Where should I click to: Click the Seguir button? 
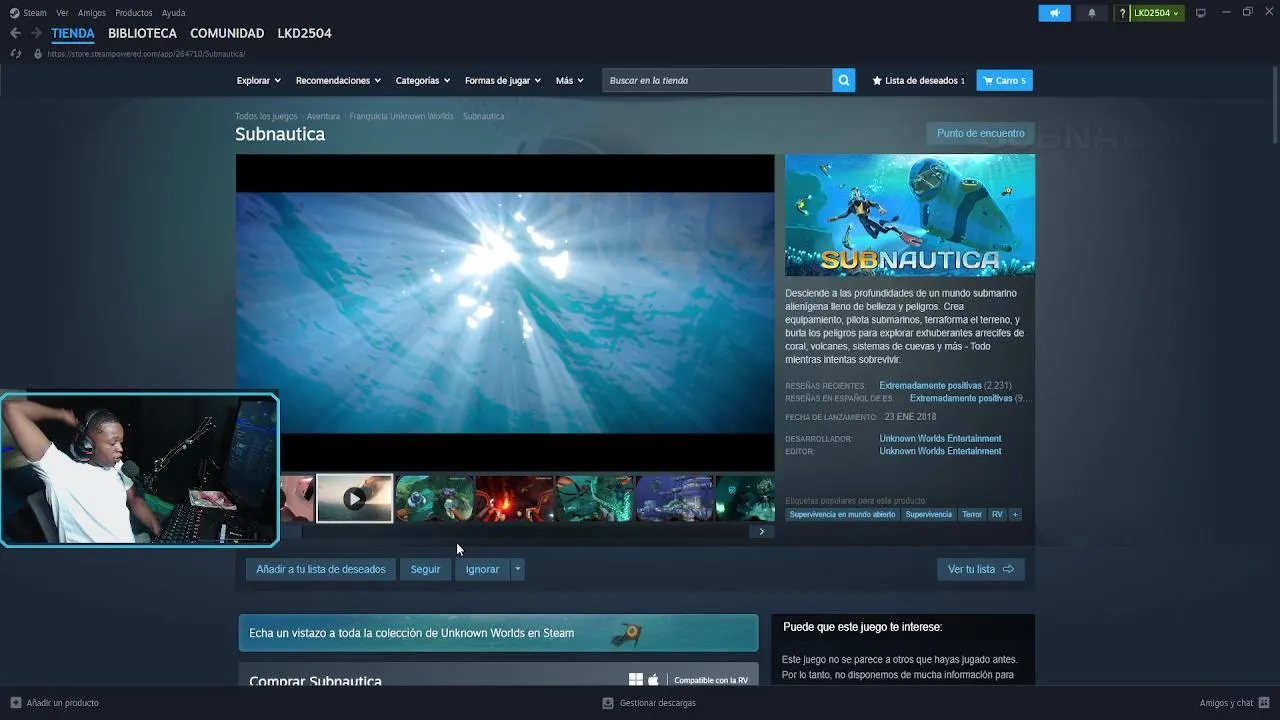click(425, 569)
